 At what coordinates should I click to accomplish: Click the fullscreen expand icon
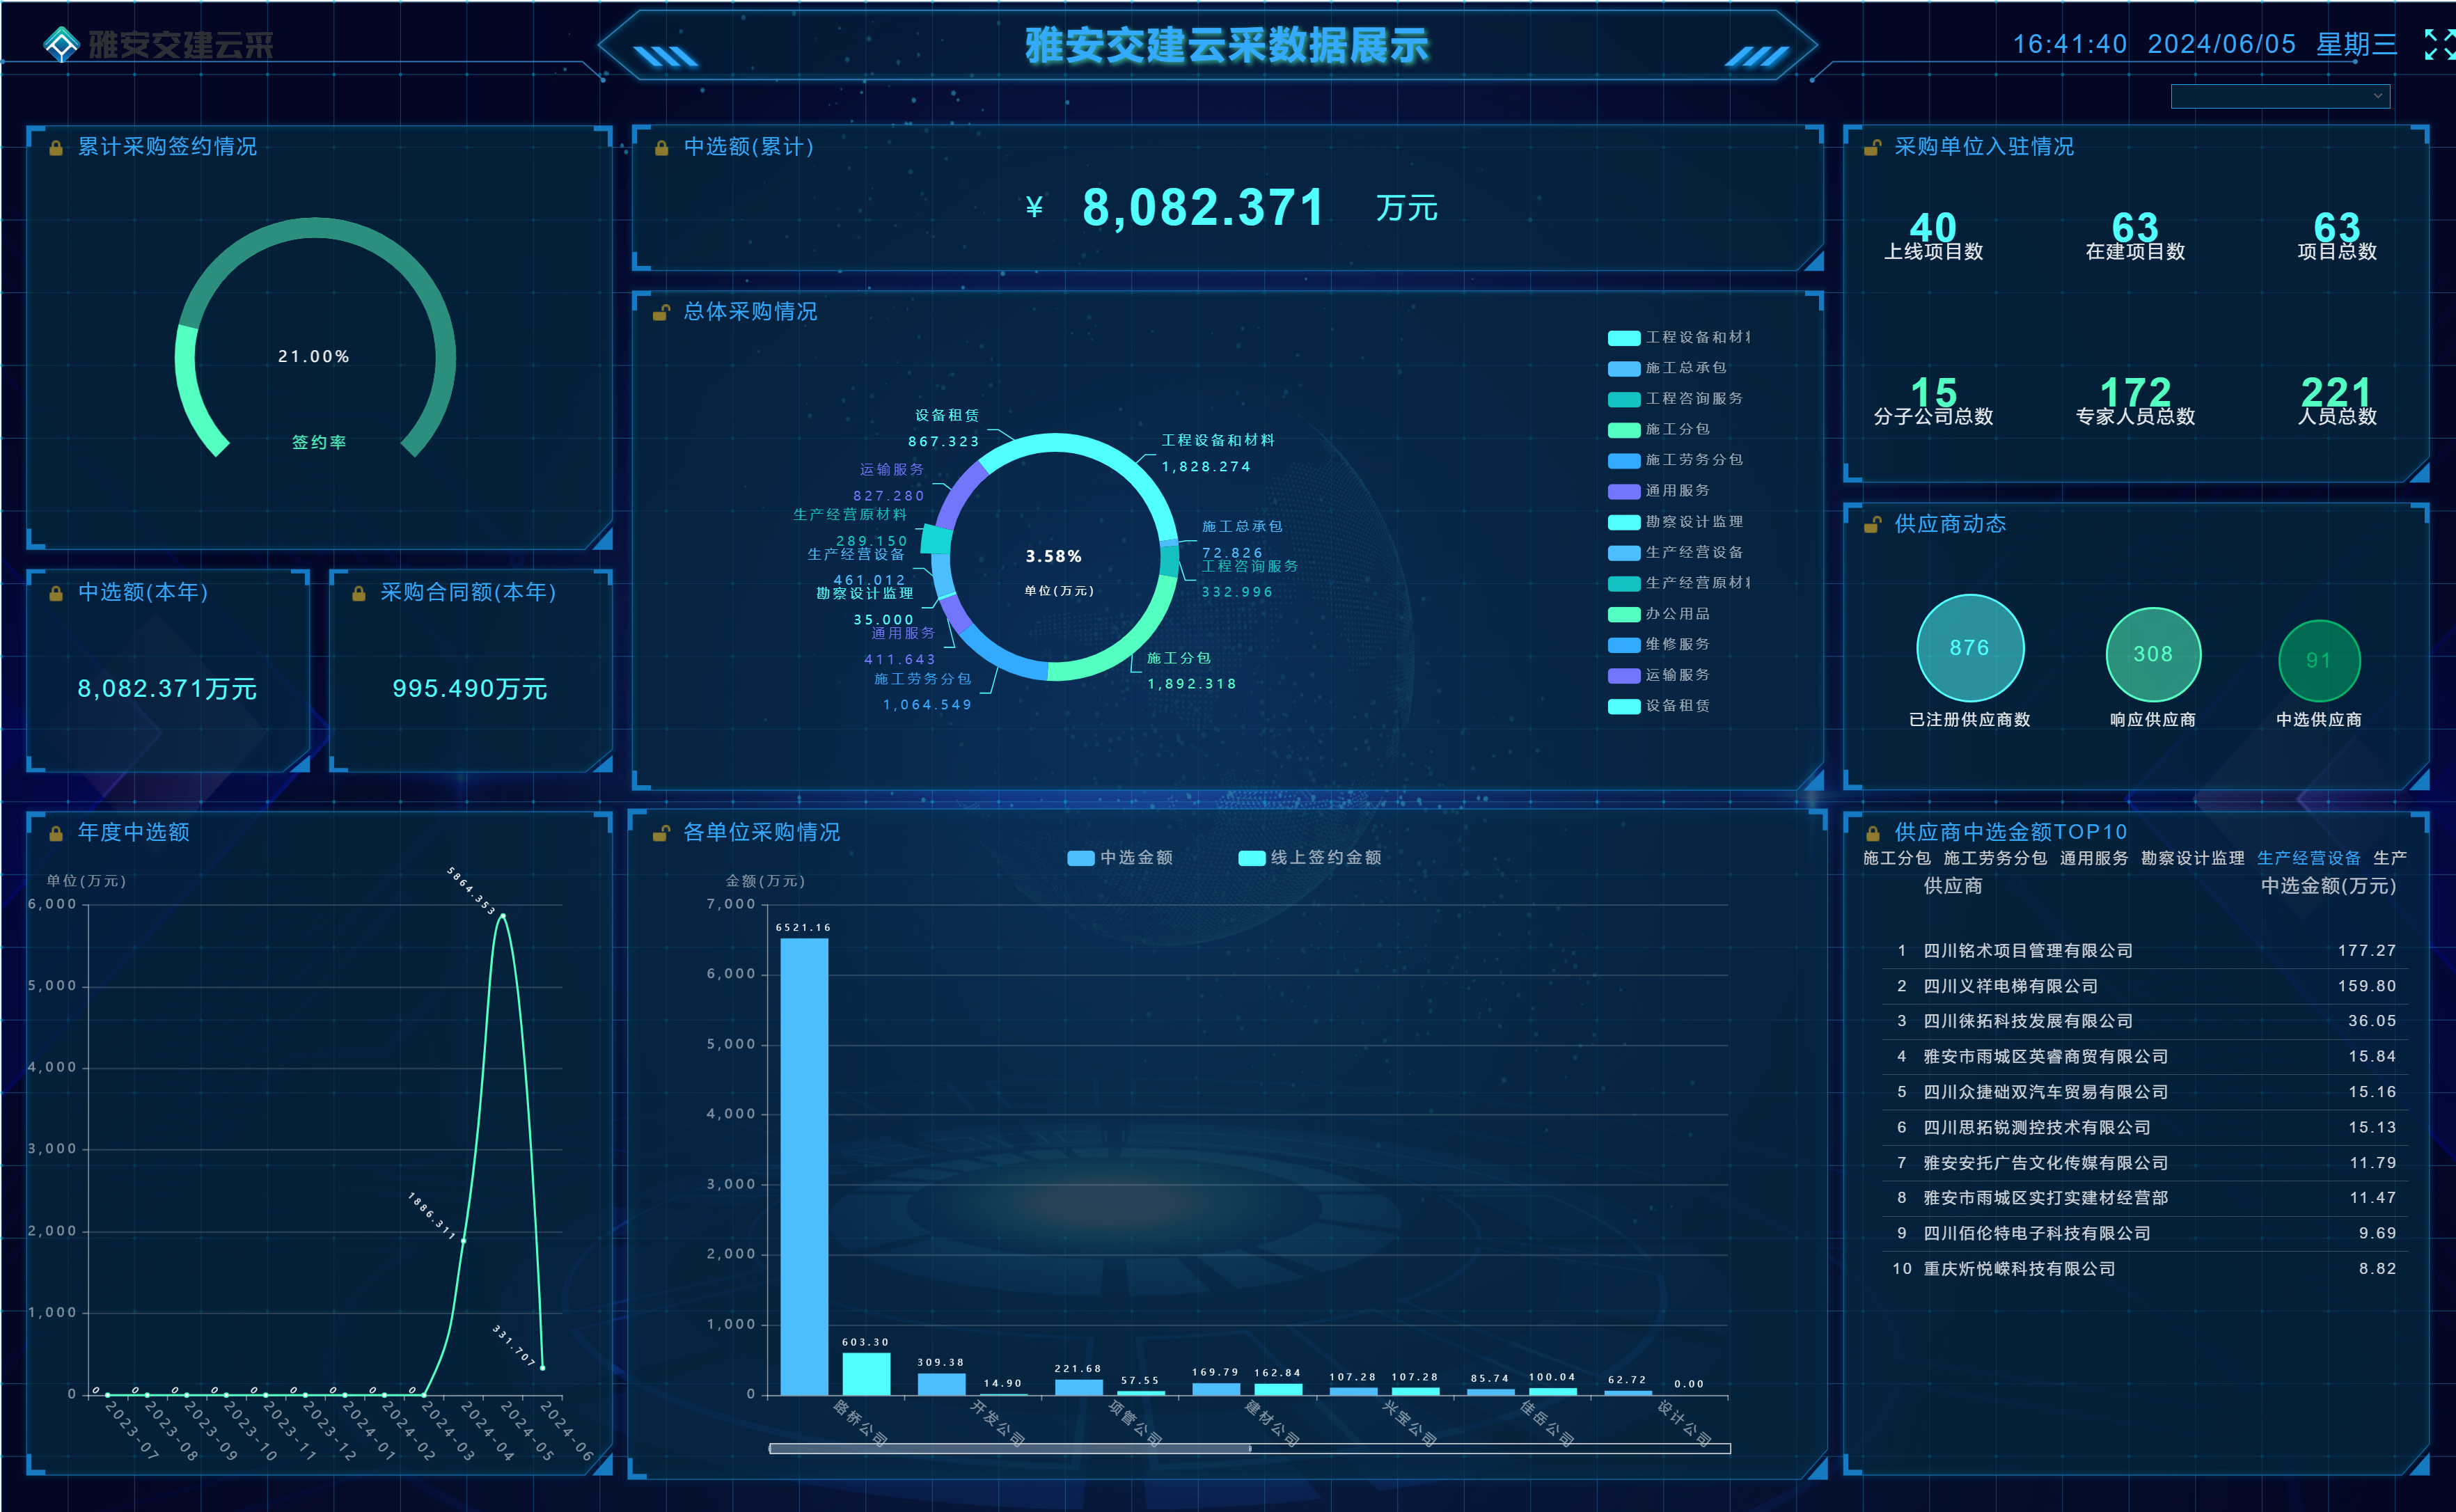[2440, 44]
